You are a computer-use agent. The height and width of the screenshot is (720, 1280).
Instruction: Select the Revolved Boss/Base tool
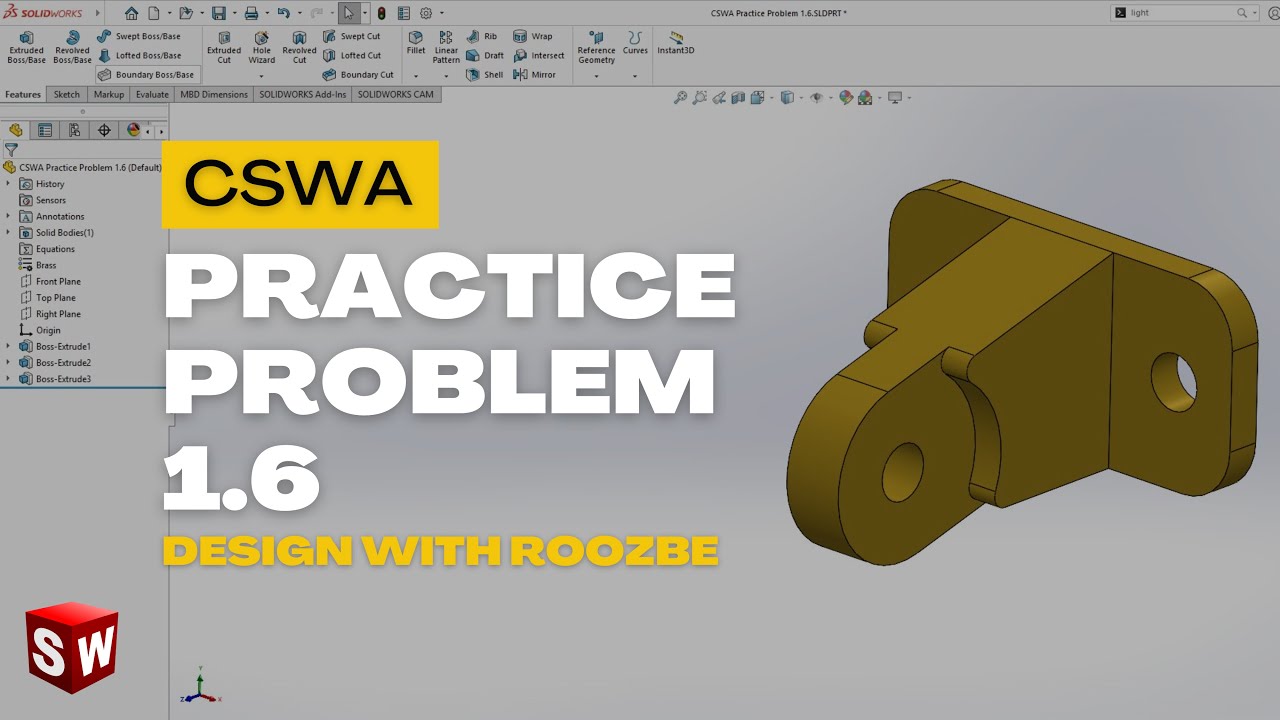pyautogui.click(x=72, y=47)
